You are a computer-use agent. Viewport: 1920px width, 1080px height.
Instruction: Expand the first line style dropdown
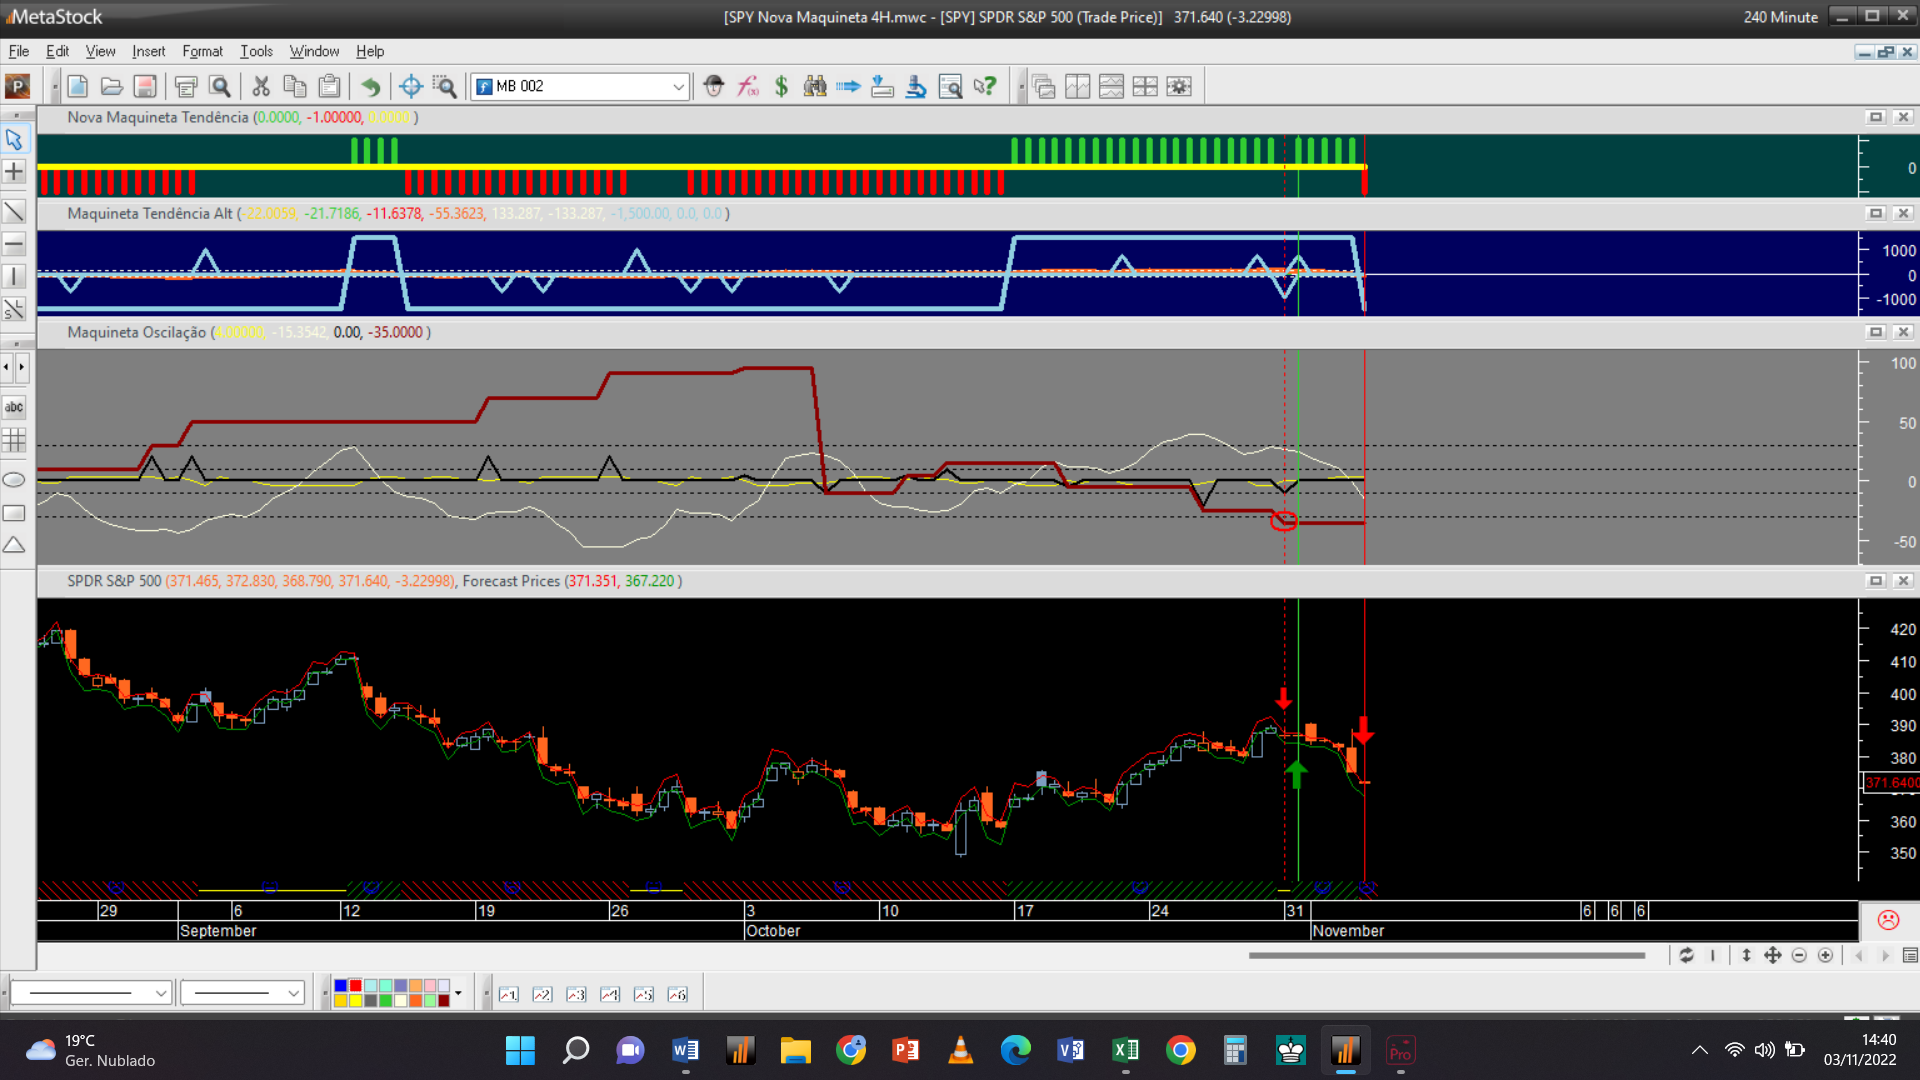[160, 993]
